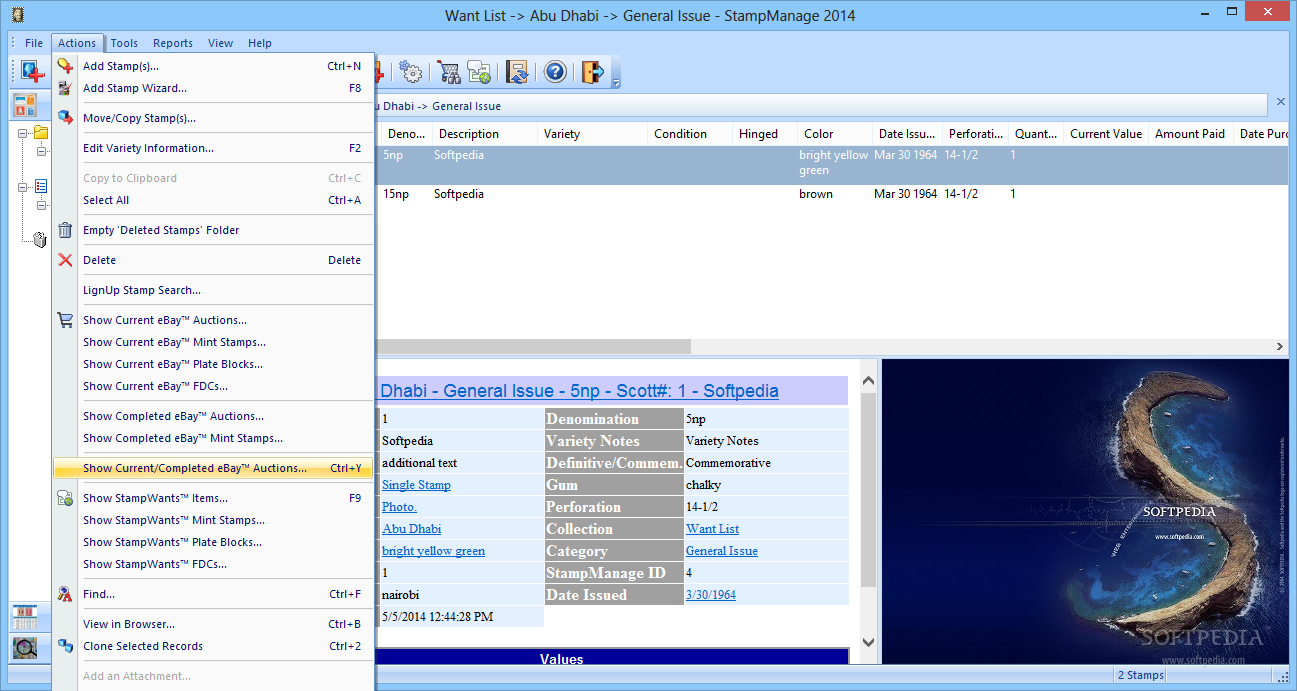Select the deleted stamps trash can in tree
The image size is (1297, 691).
(x=40, y=239)
